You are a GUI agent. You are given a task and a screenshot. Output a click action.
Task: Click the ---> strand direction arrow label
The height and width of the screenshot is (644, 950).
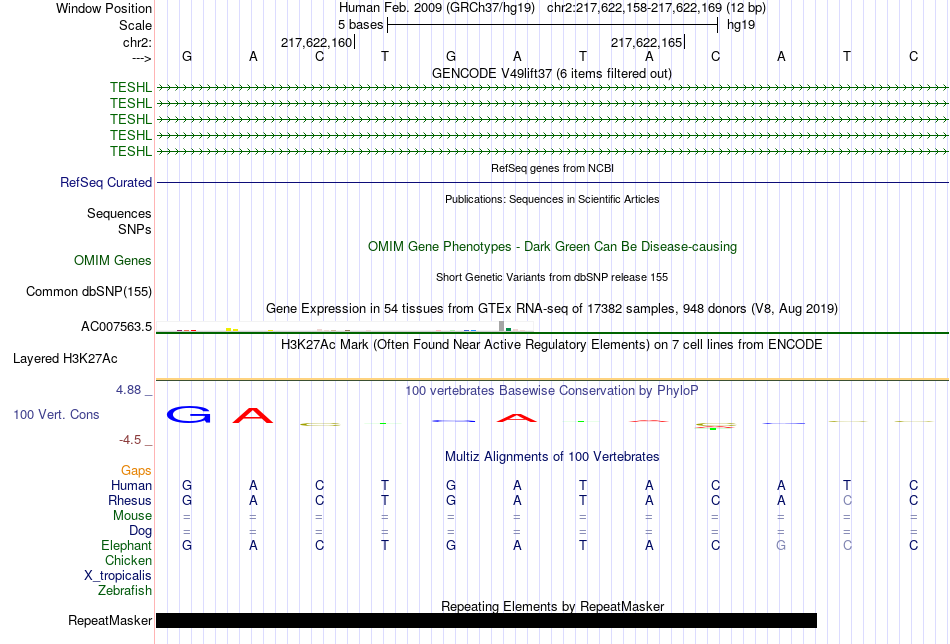141,58
